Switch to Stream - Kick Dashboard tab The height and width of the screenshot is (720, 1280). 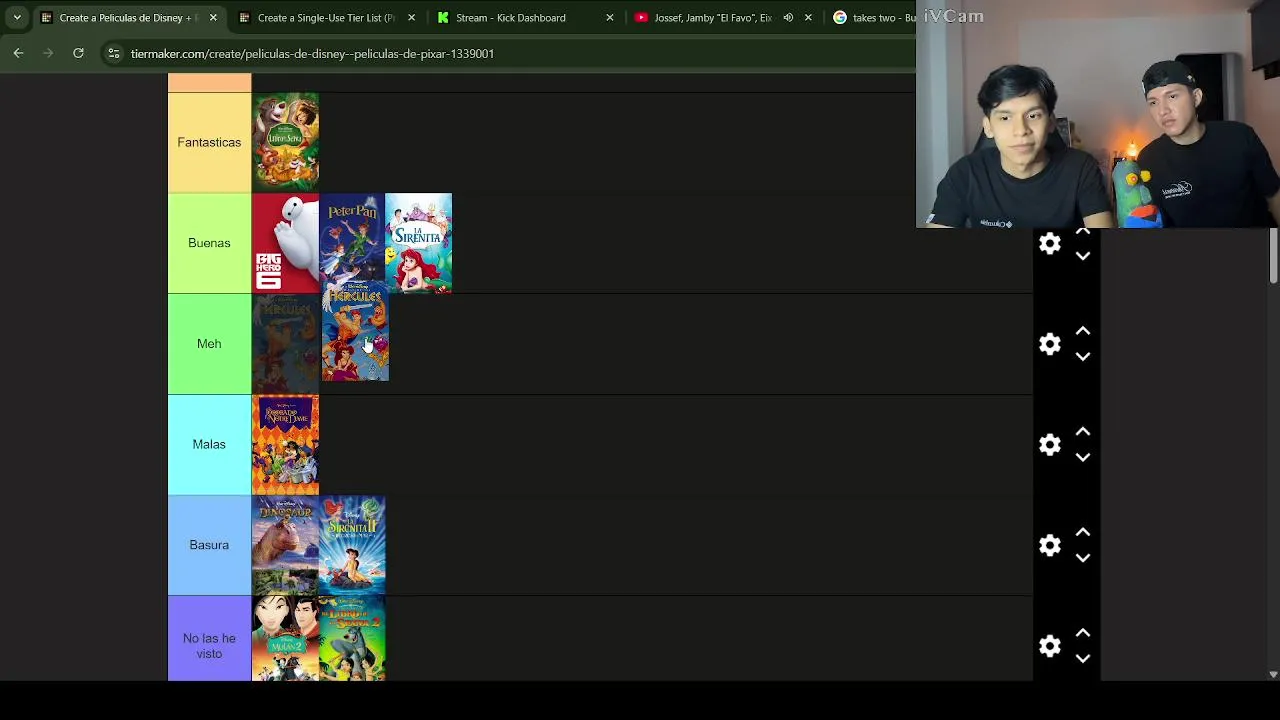tap(511, 17)
